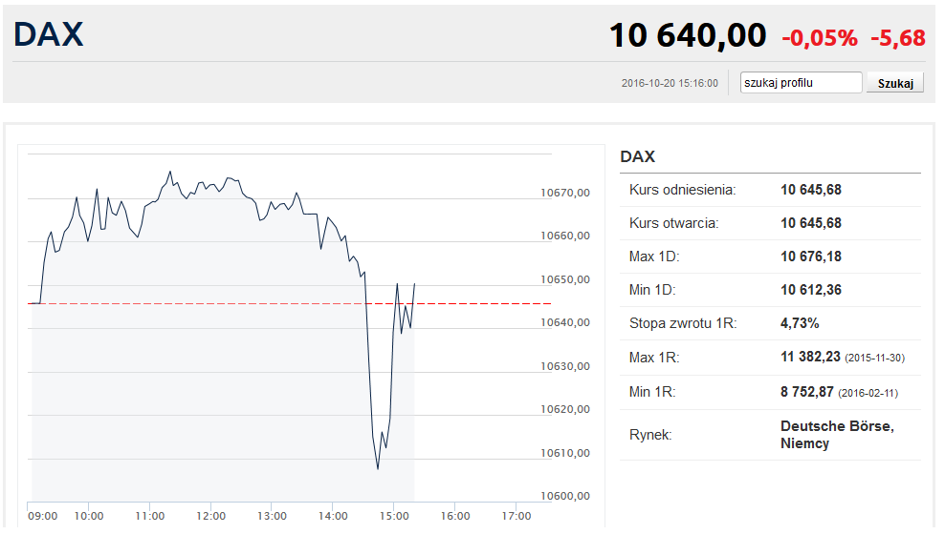
Task: Click the Stopa zwrotu 1R value 4,73%
Action: pos(800,324)
